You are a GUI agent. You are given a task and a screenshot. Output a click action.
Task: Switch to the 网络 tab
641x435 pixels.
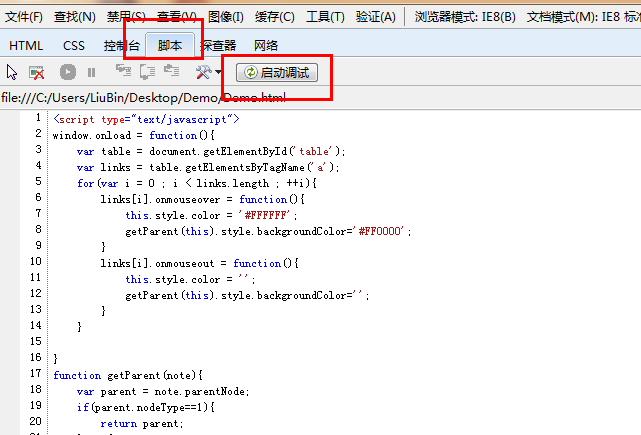(x=266, y=45)
